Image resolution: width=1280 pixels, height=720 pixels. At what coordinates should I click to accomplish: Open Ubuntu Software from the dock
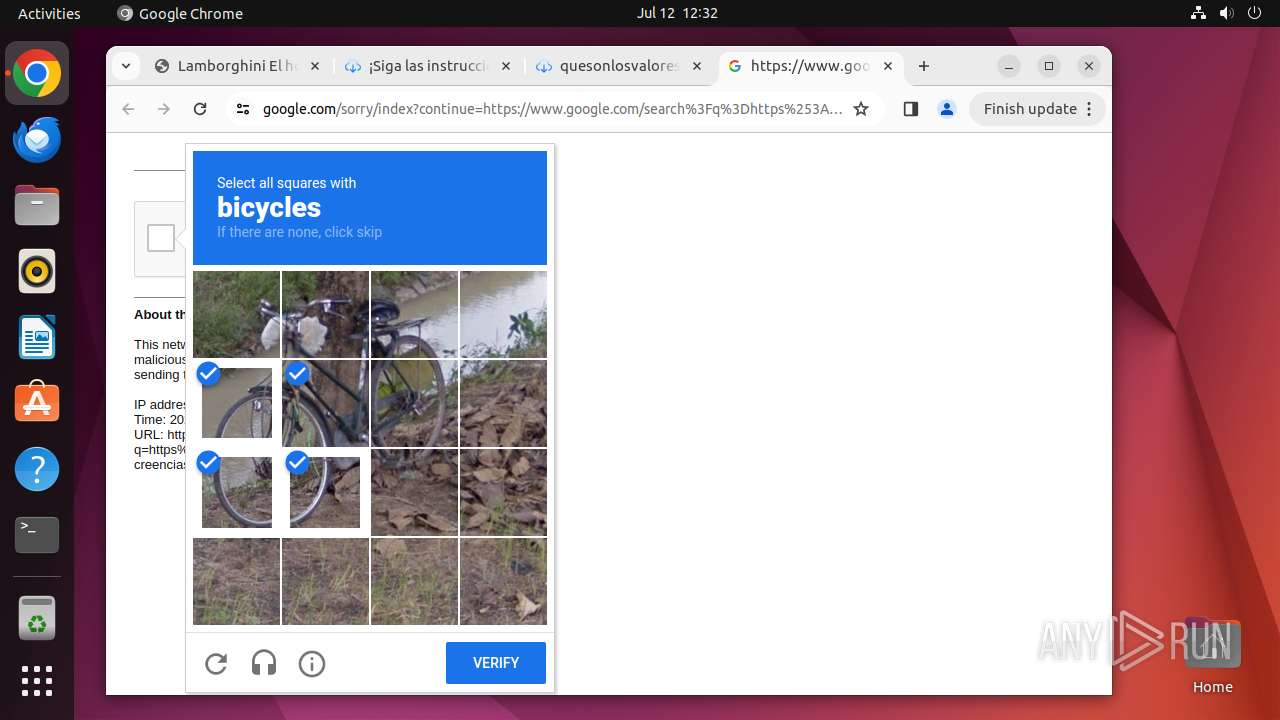(x=37, y=403)
